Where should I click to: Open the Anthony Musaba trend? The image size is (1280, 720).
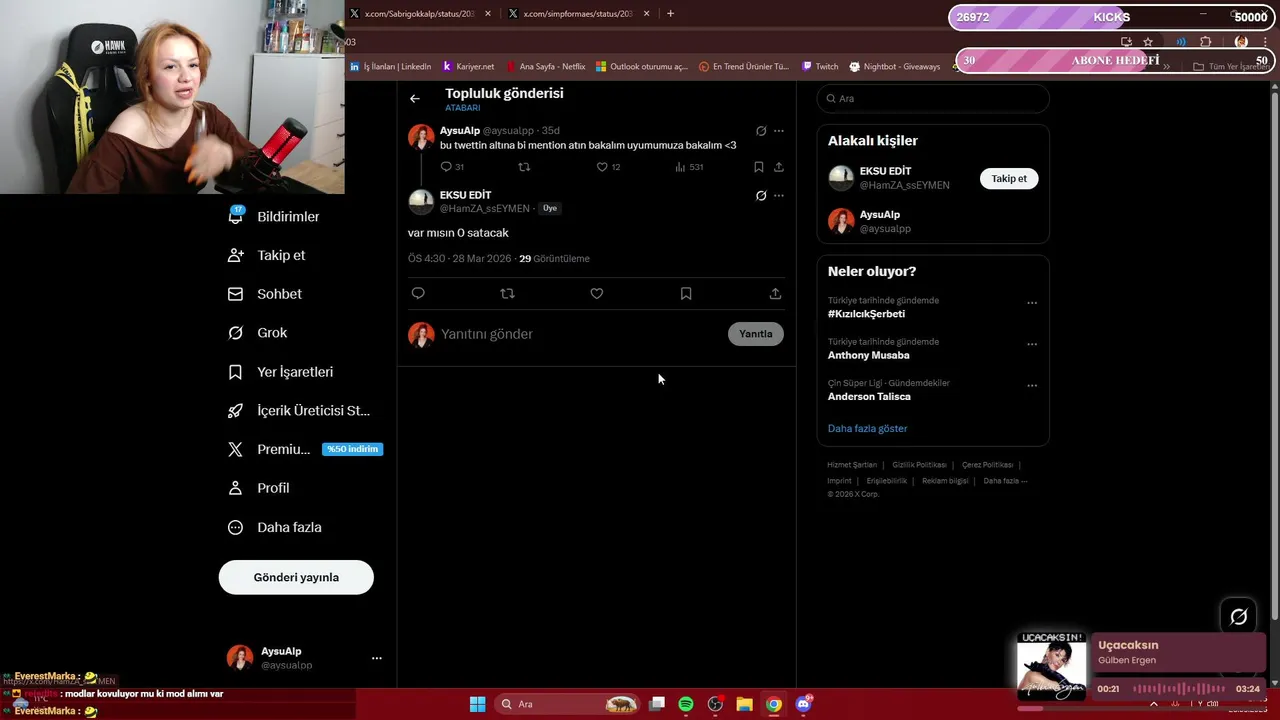[x=868, y=355]
